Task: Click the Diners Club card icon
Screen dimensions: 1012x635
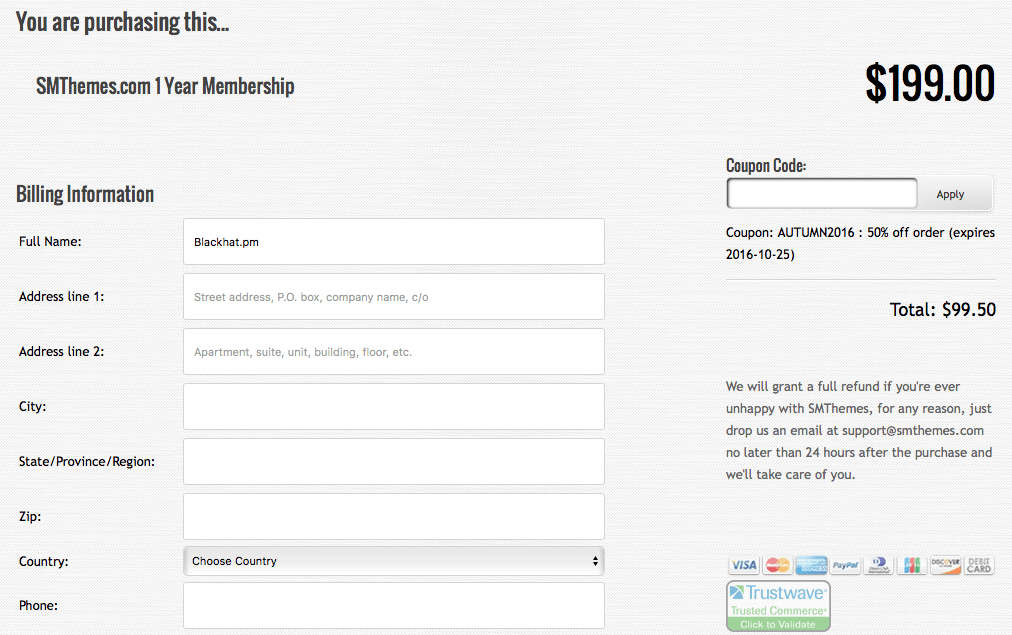Action: click(x=878, y=565)
